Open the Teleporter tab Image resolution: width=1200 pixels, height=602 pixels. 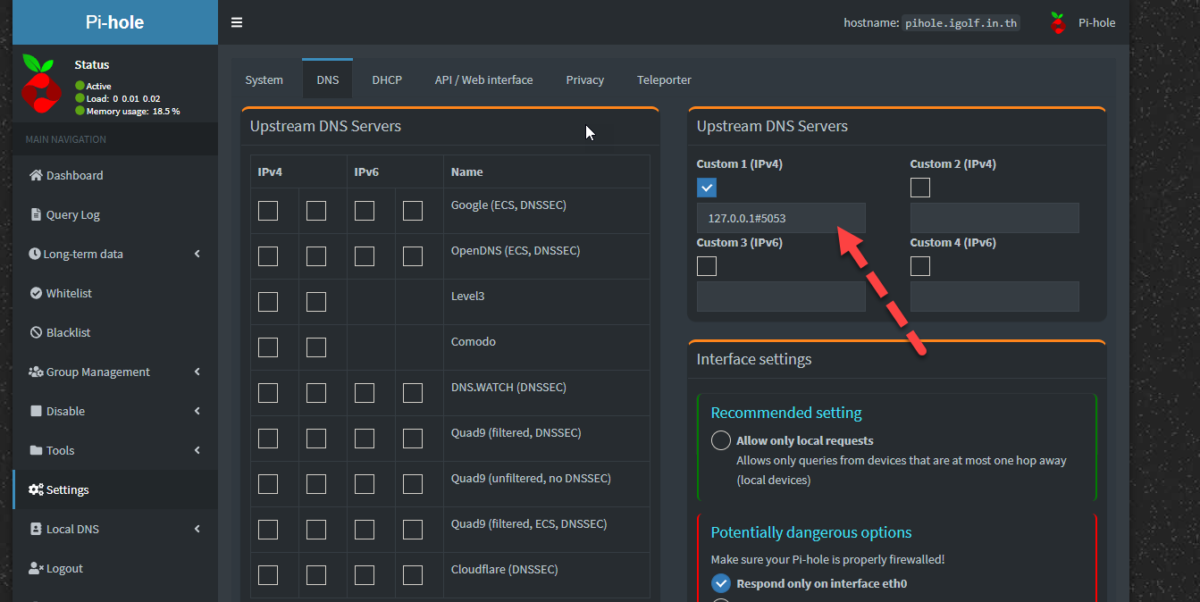[664, 80]
